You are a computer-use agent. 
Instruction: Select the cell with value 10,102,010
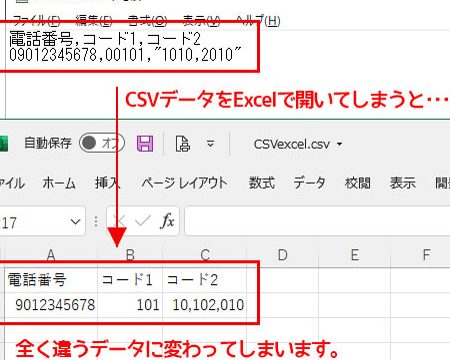205,305
